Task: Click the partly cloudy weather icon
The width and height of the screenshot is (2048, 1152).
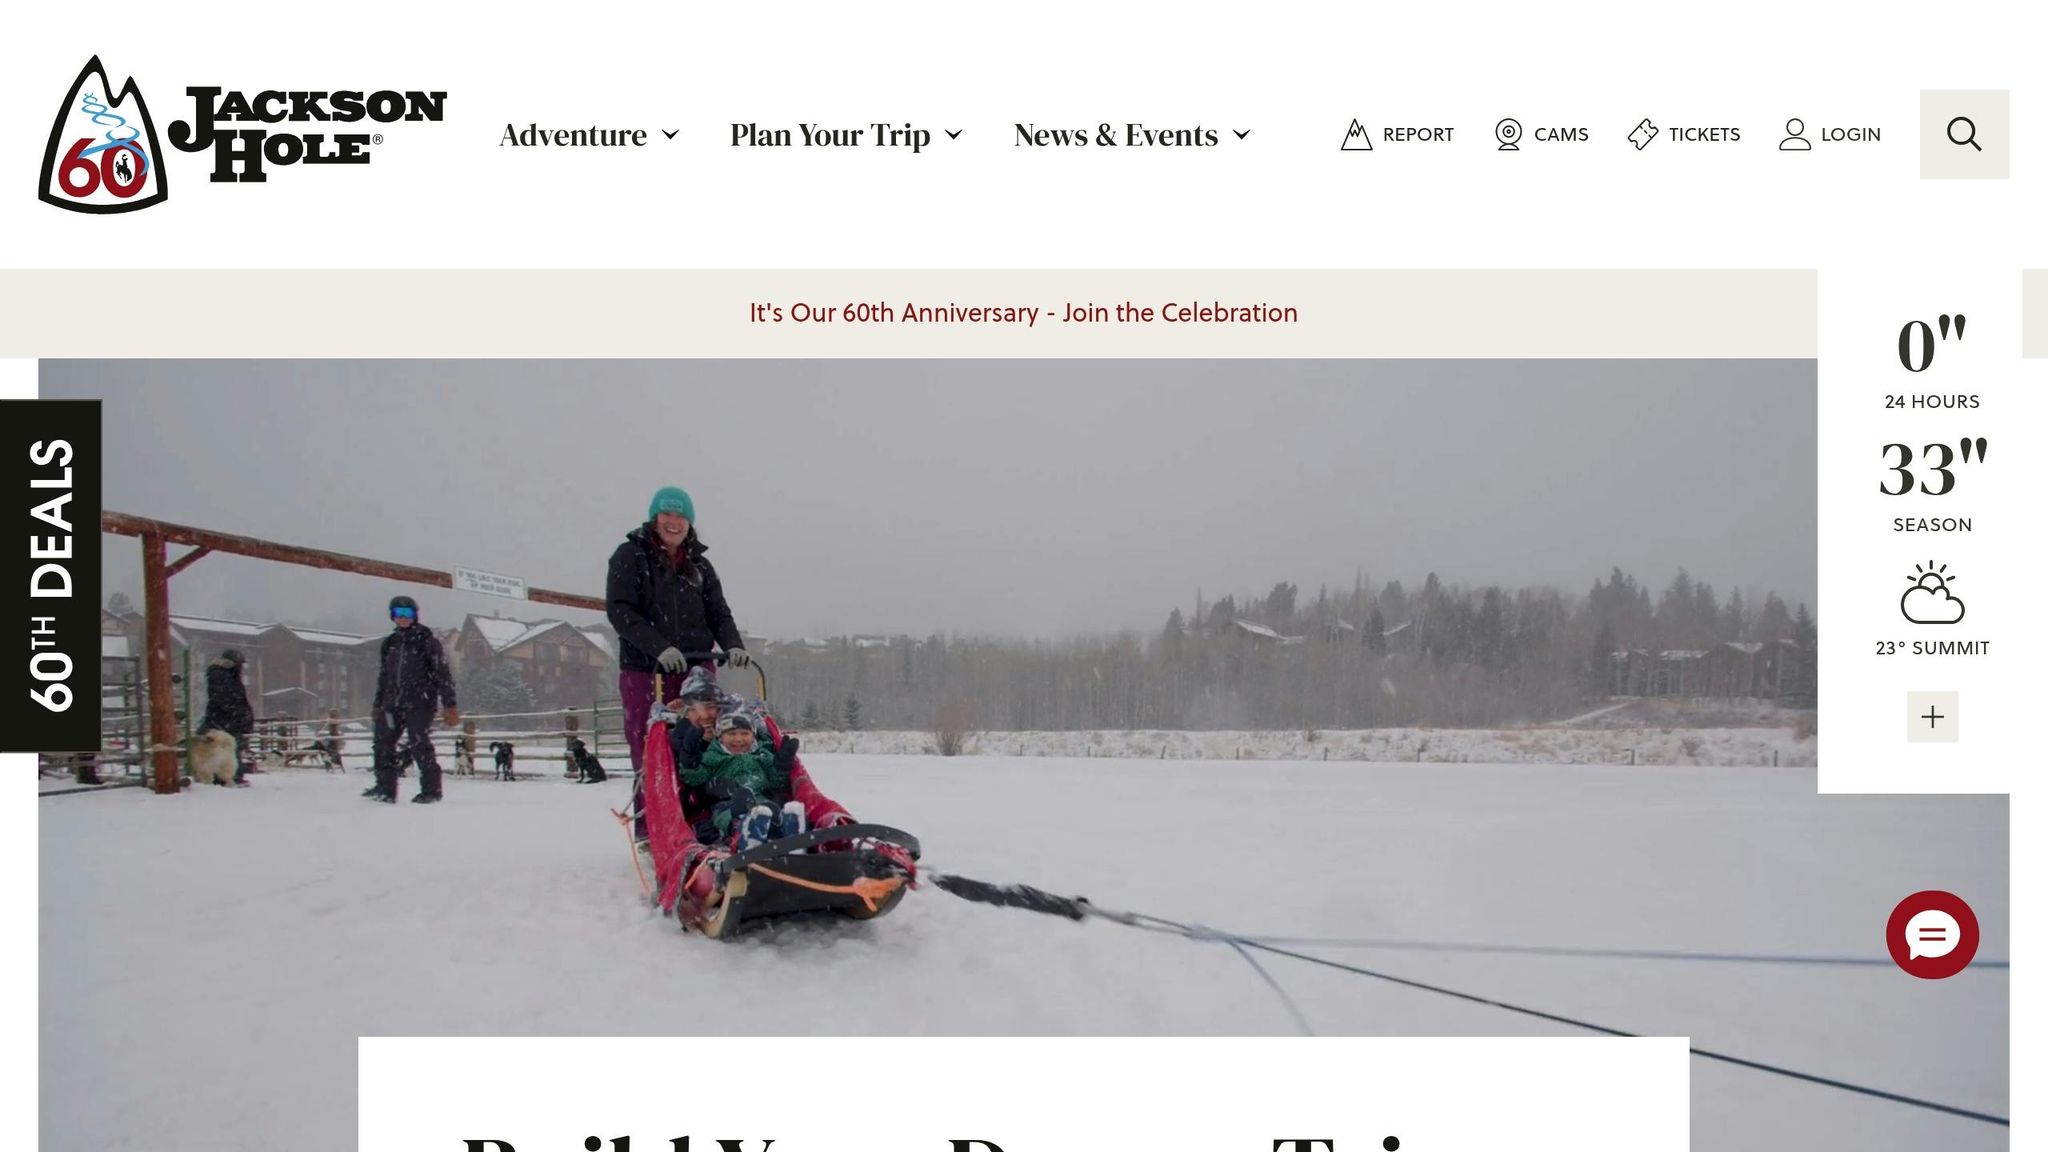Action: point(1932,592)
